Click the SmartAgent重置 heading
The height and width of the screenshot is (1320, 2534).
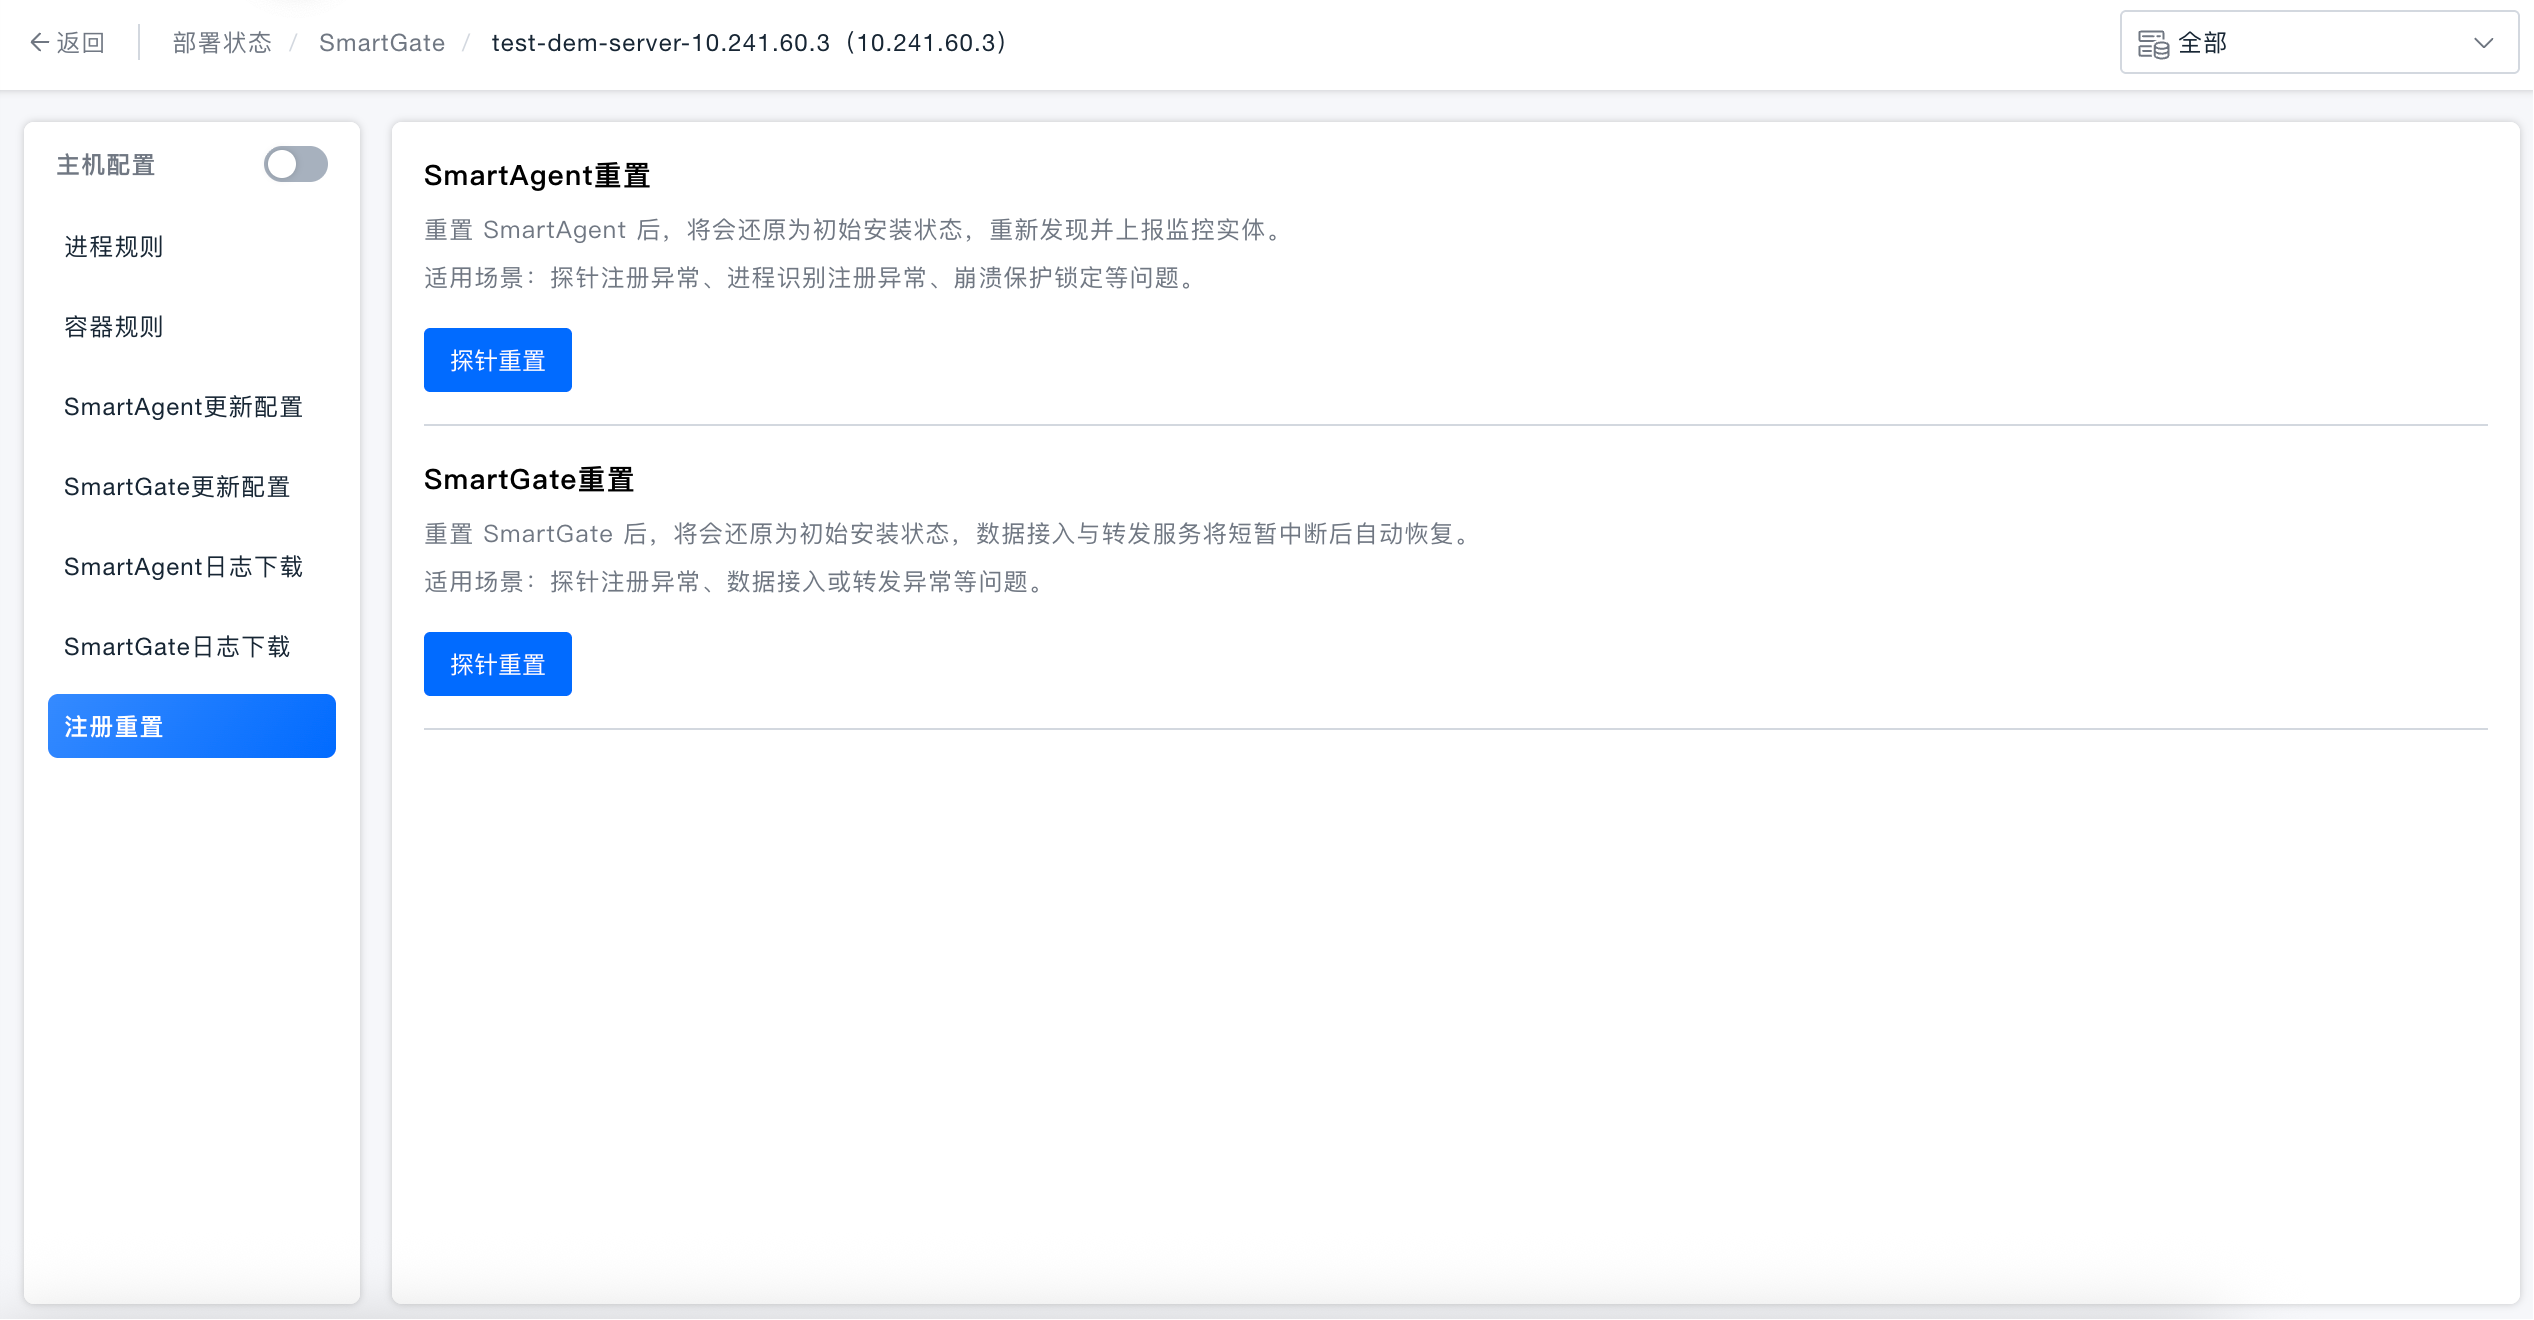(537, 175)
